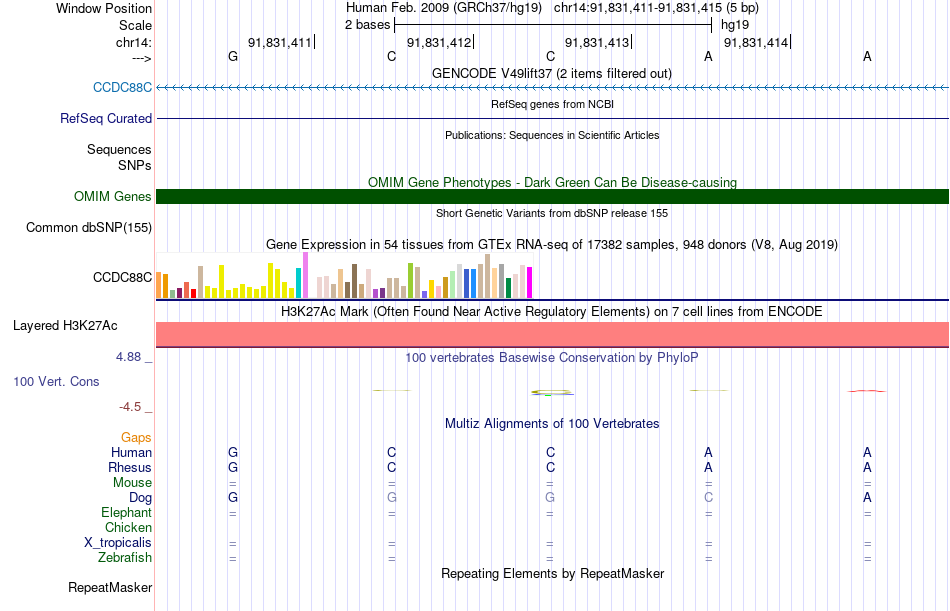Click the bright red bar in GTEx chart
The image size is (950, 611).
point(193,293)
